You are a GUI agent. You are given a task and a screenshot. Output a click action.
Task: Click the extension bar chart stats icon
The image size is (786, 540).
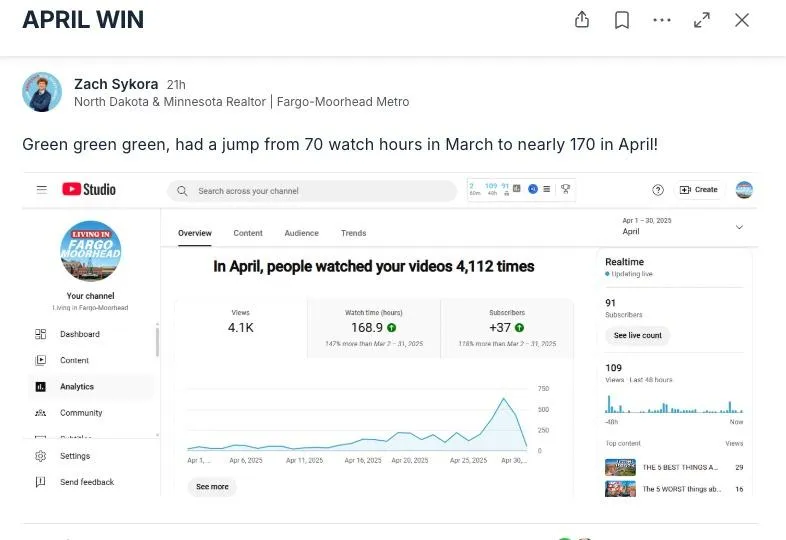[517, 189]
